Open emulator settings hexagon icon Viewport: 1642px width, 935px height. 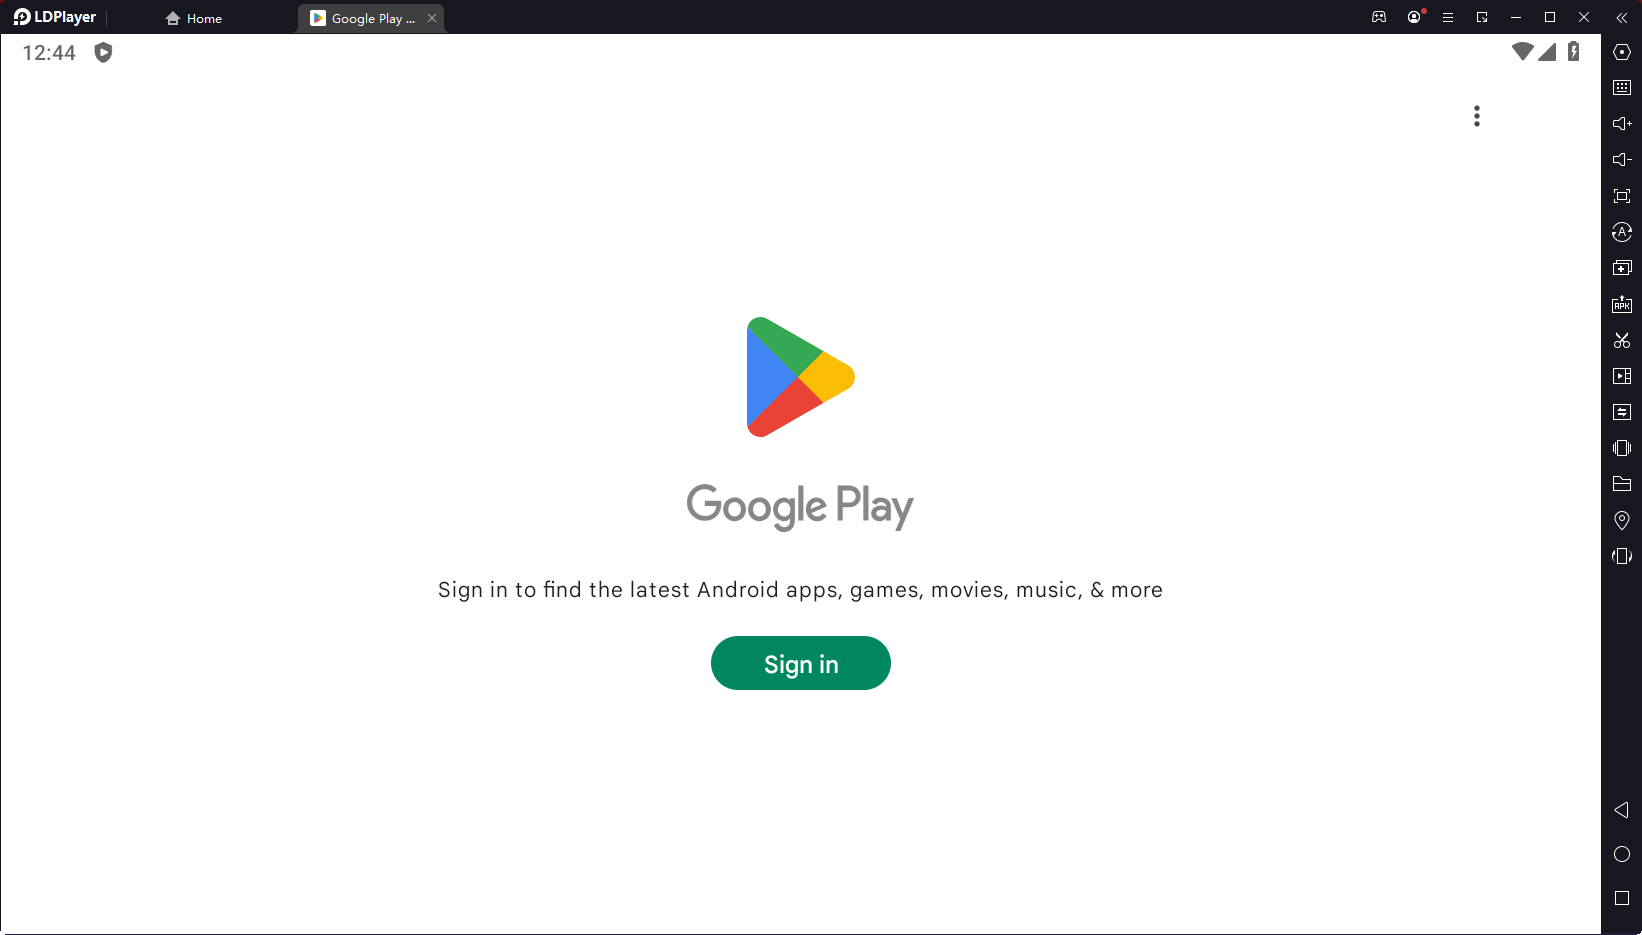pos(1622,52)
